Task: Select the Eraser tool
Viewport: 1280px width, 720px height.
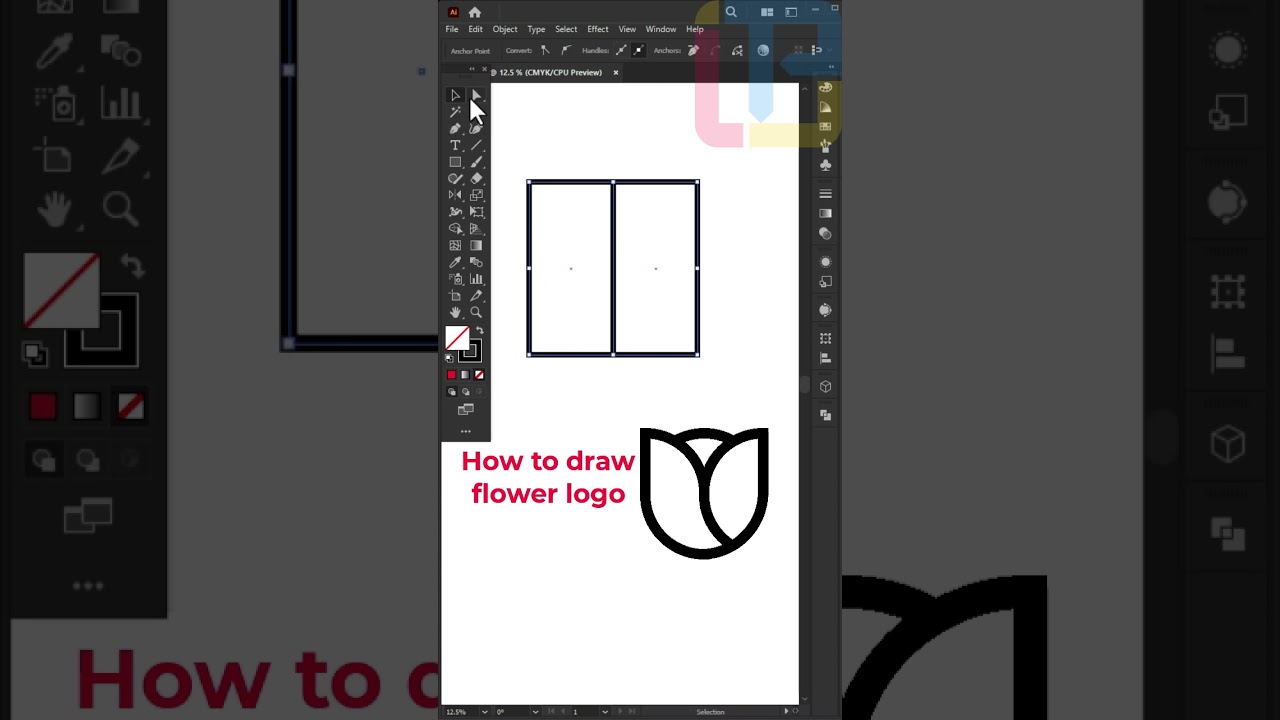Action: (476, 179)
